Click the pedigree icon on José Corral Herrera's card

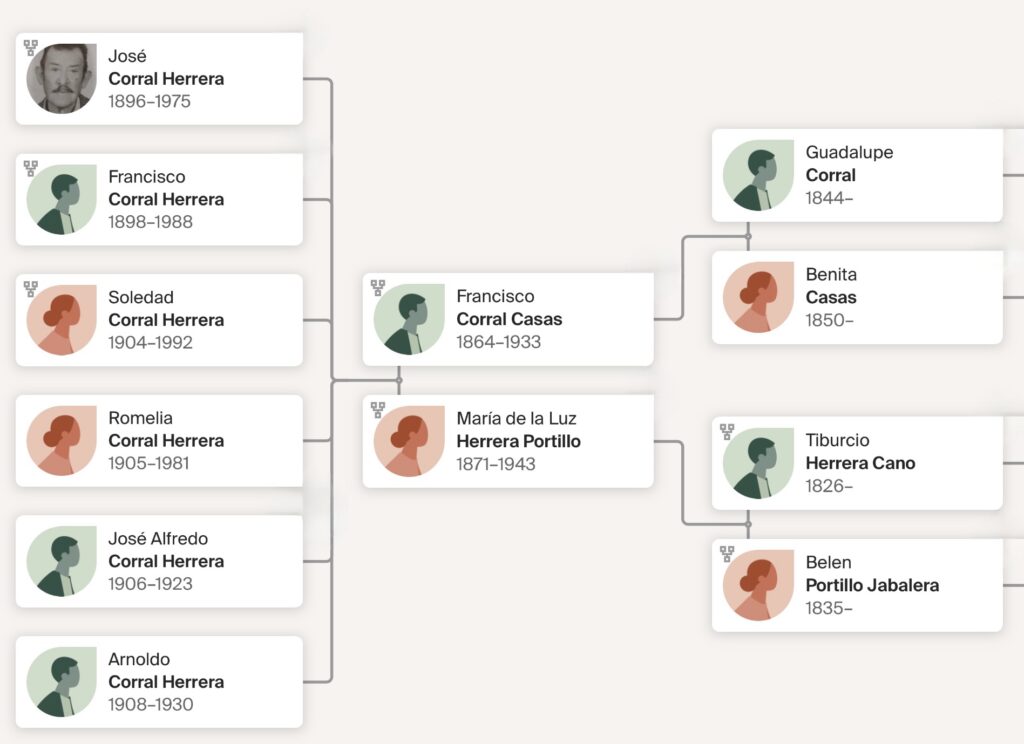tap(31, 48)
